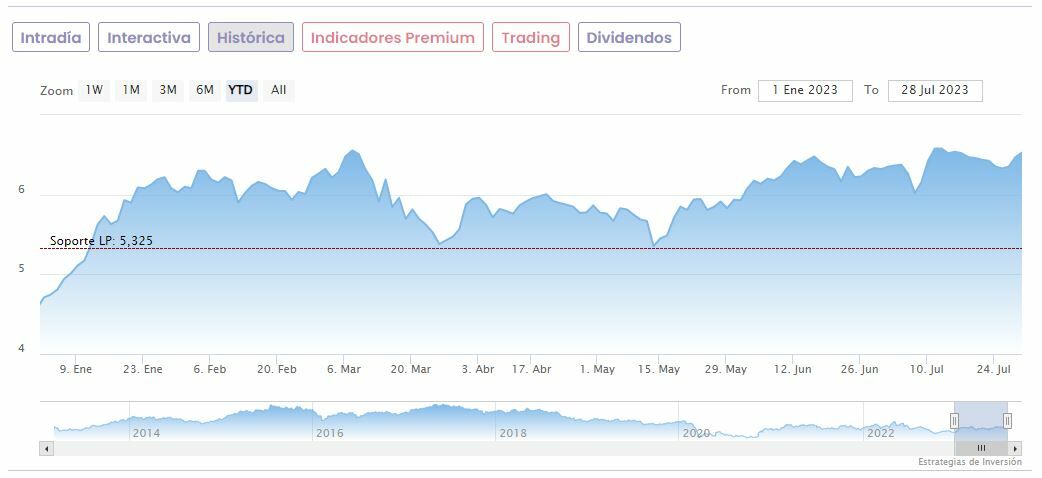The height and width of the screenshot is (478, 1042).
Task: Show the Dividendos tab
Action: [x=630, y=38]
